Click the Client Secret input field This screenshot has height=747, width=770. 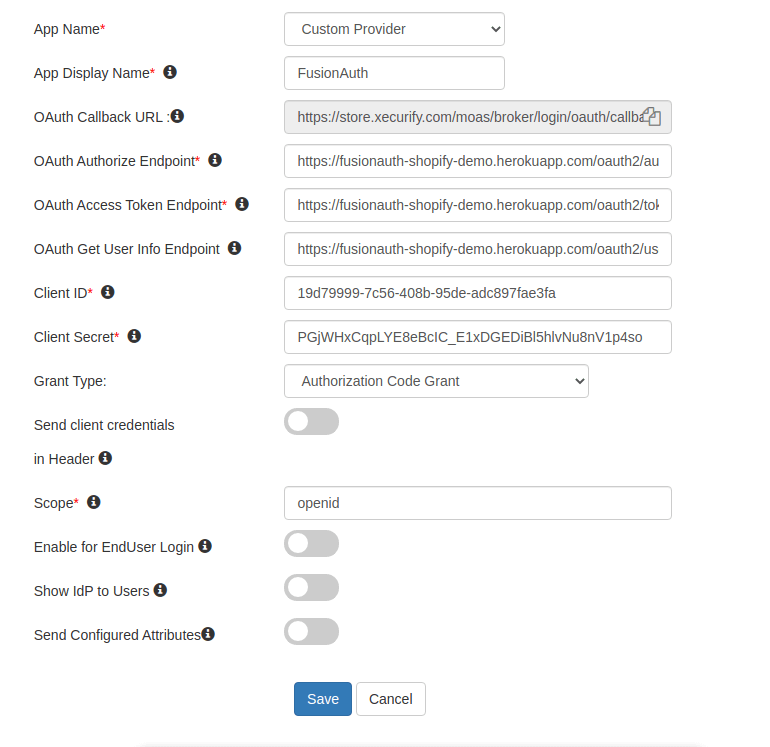pyautogui.click(x=478, y=337)
